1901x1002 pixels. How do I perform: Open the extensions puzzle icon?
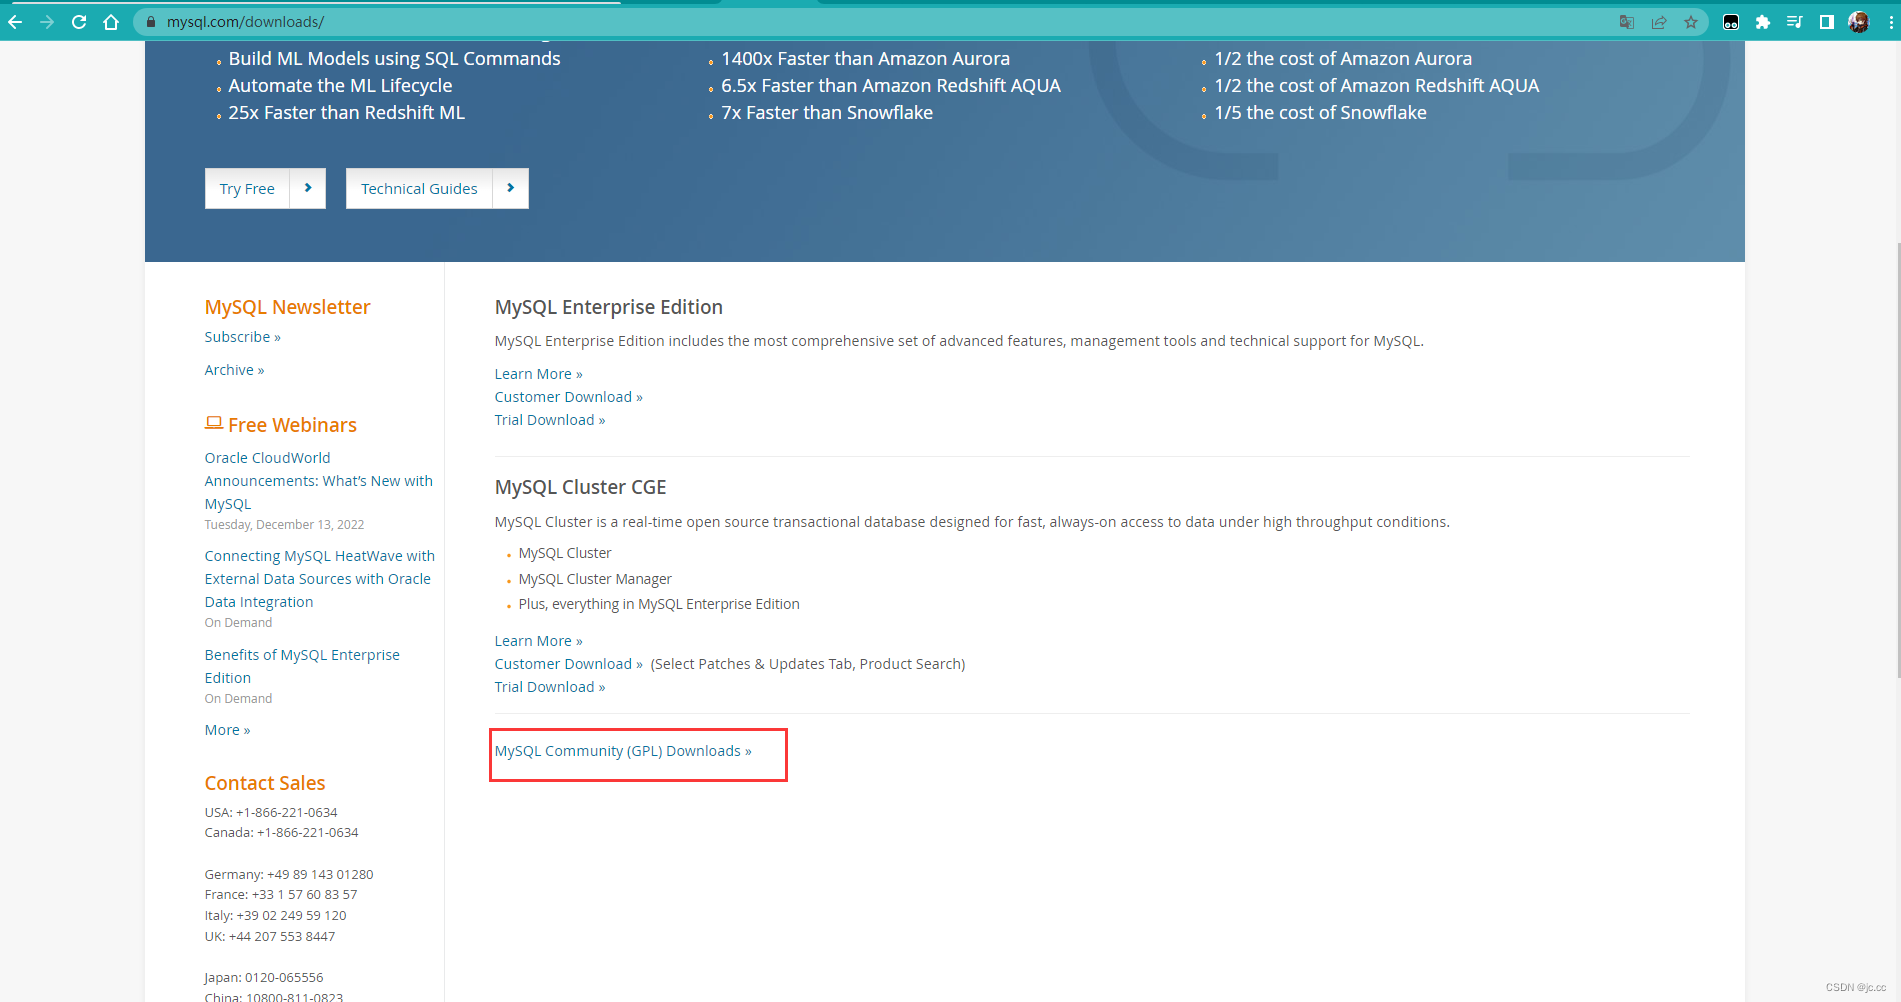coord(1763,22)
